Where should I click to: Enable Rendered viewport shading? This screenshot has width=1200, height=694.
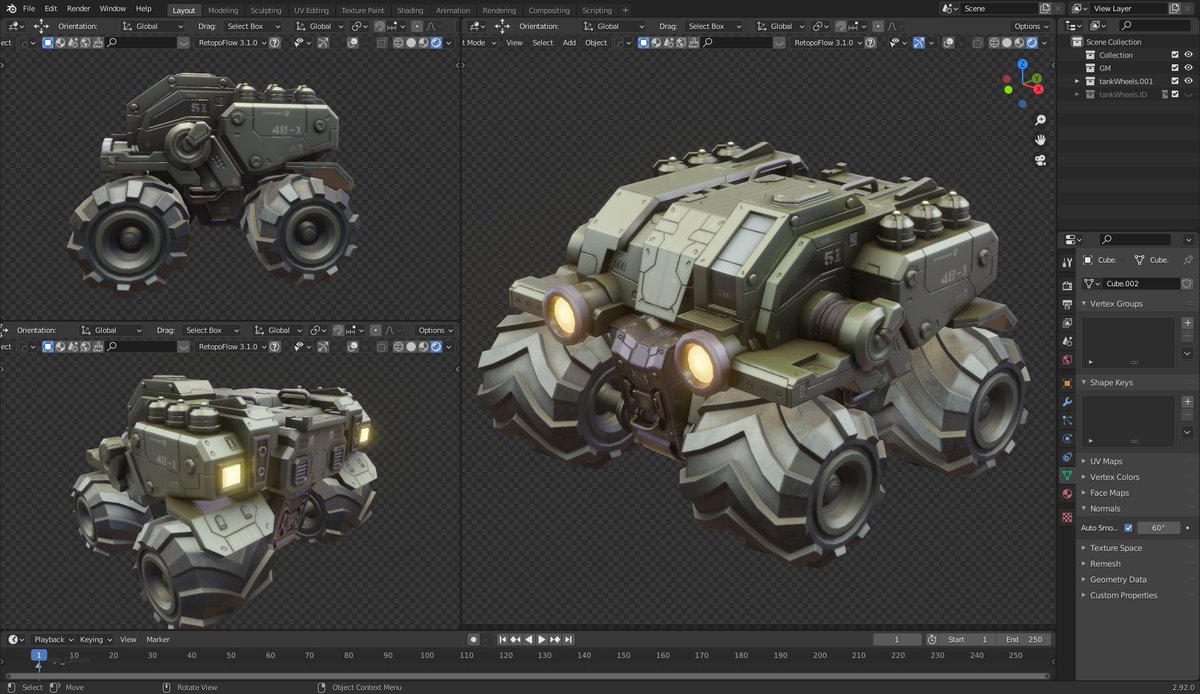[1031, 42]
